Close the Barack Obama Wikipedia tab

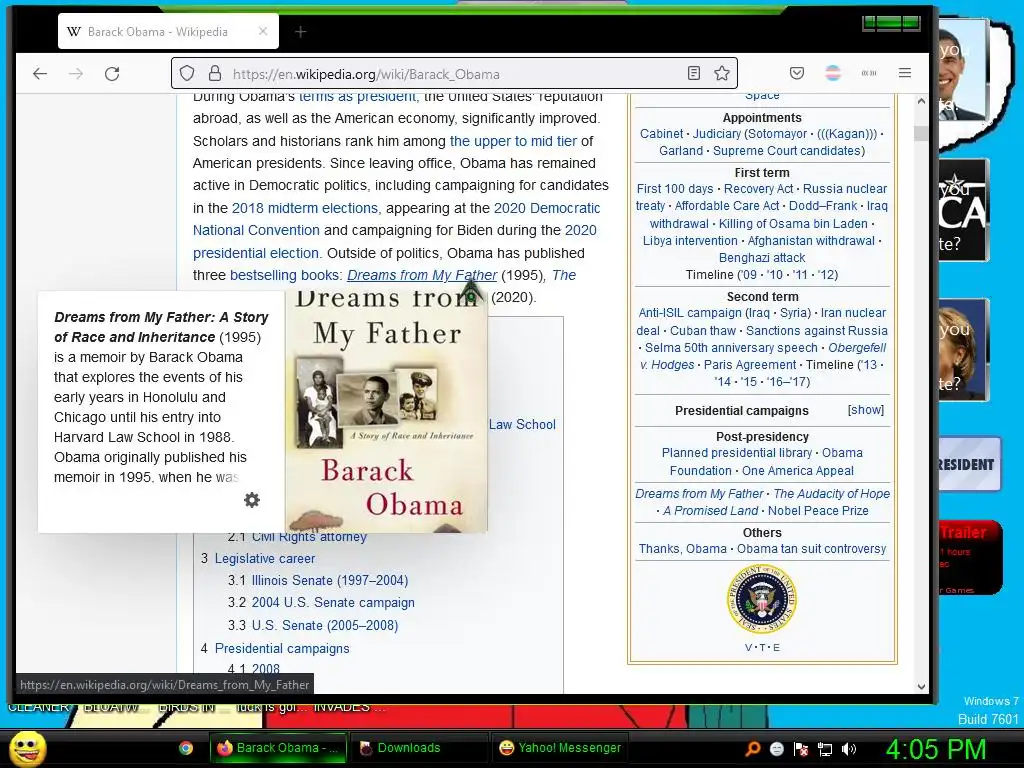pos(263,31)
